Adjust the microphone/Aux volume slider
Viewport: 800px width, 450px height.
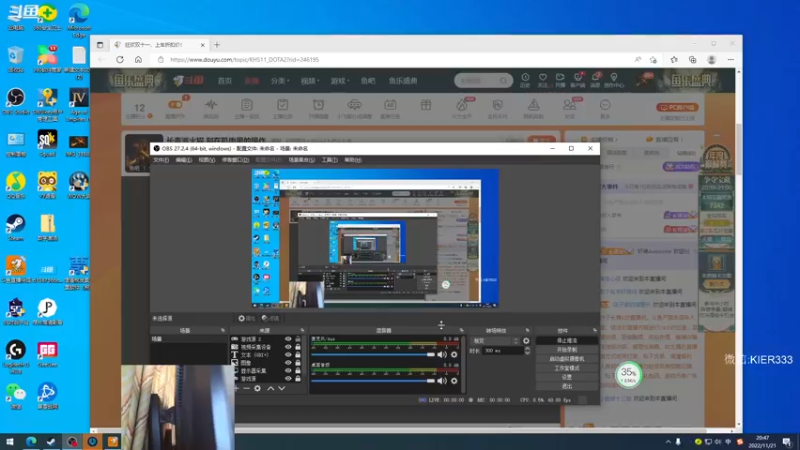click(373, 355)
